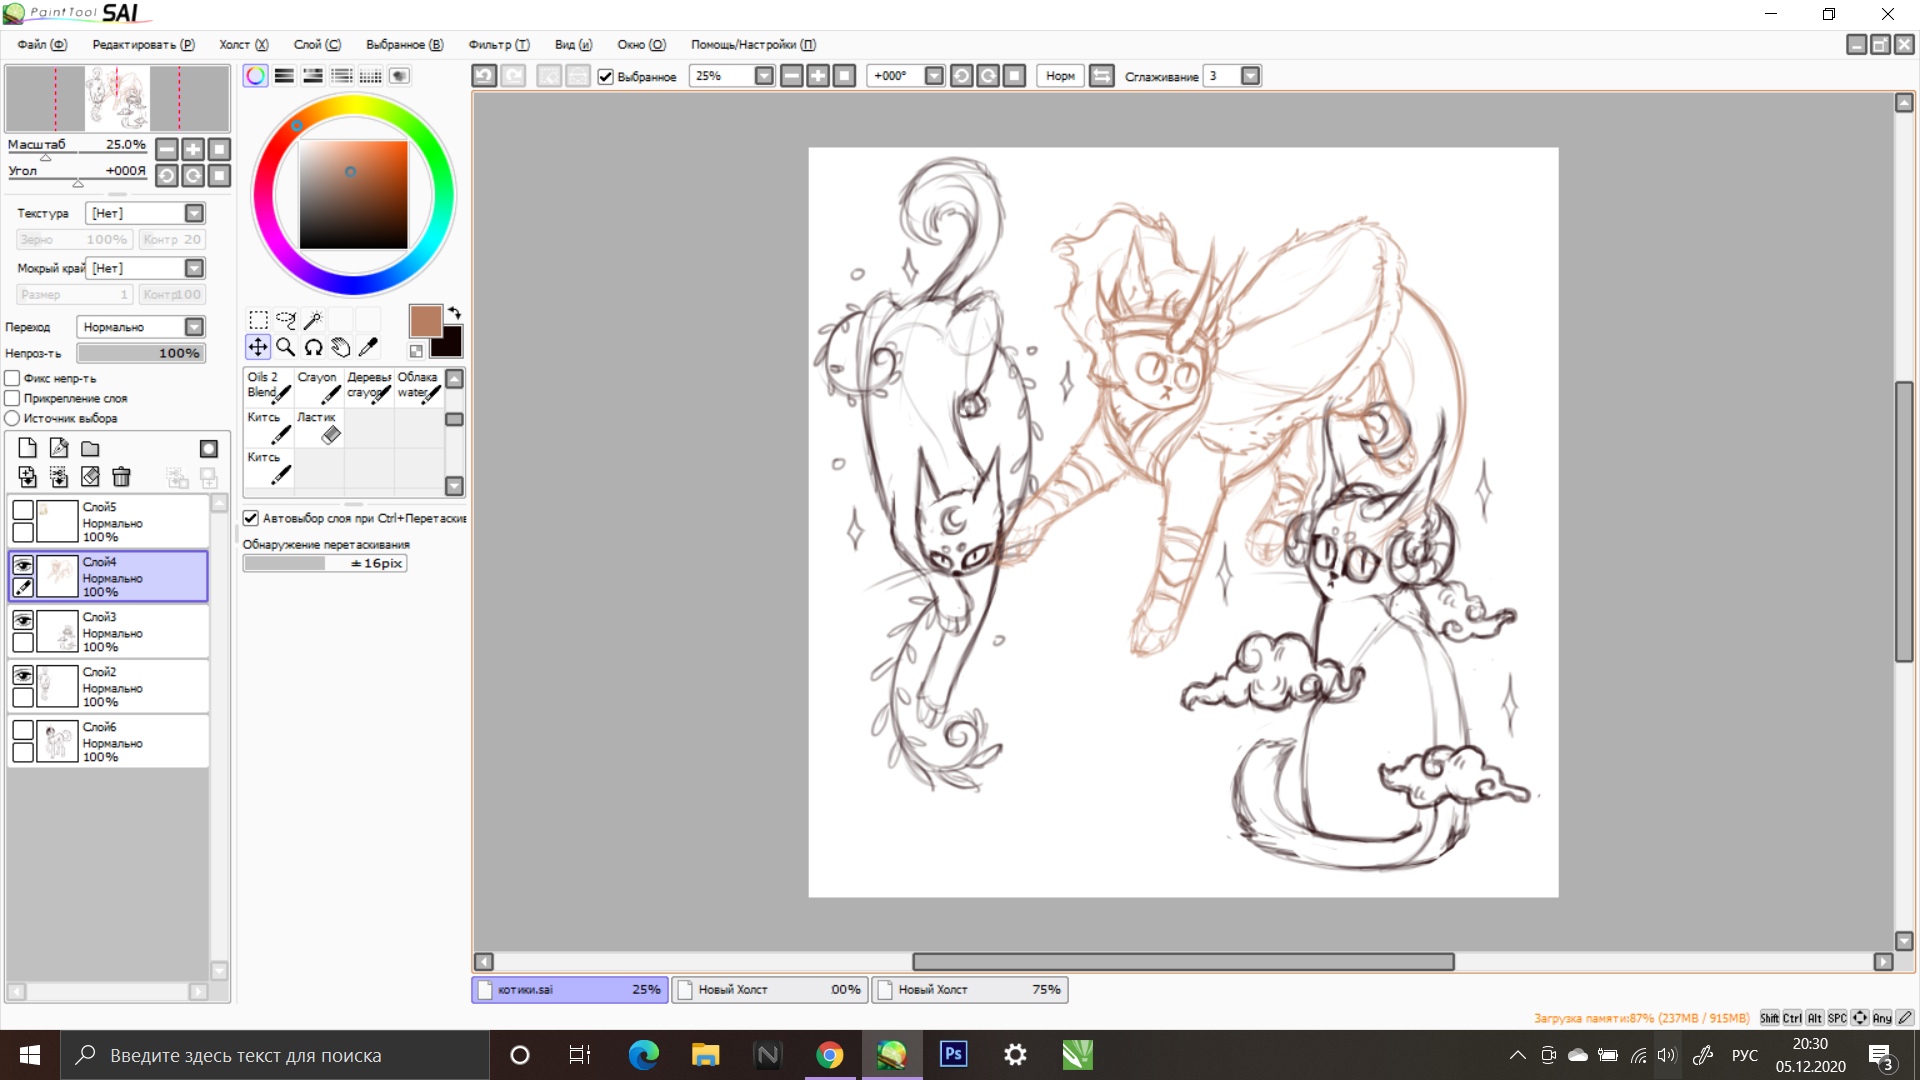
Task: Toggle Выбранное checkbox in top toolbar
Action: point(605,76)
